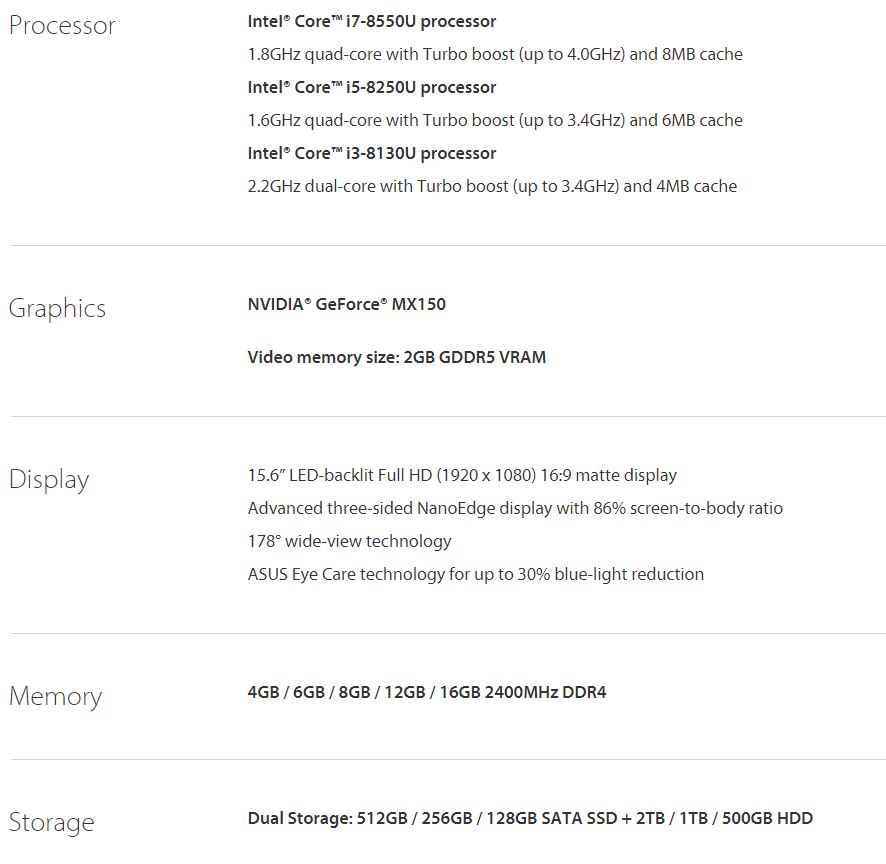Click the Memory section heading
The height and width of the screenshot is (864, 886).
[55, 696]
